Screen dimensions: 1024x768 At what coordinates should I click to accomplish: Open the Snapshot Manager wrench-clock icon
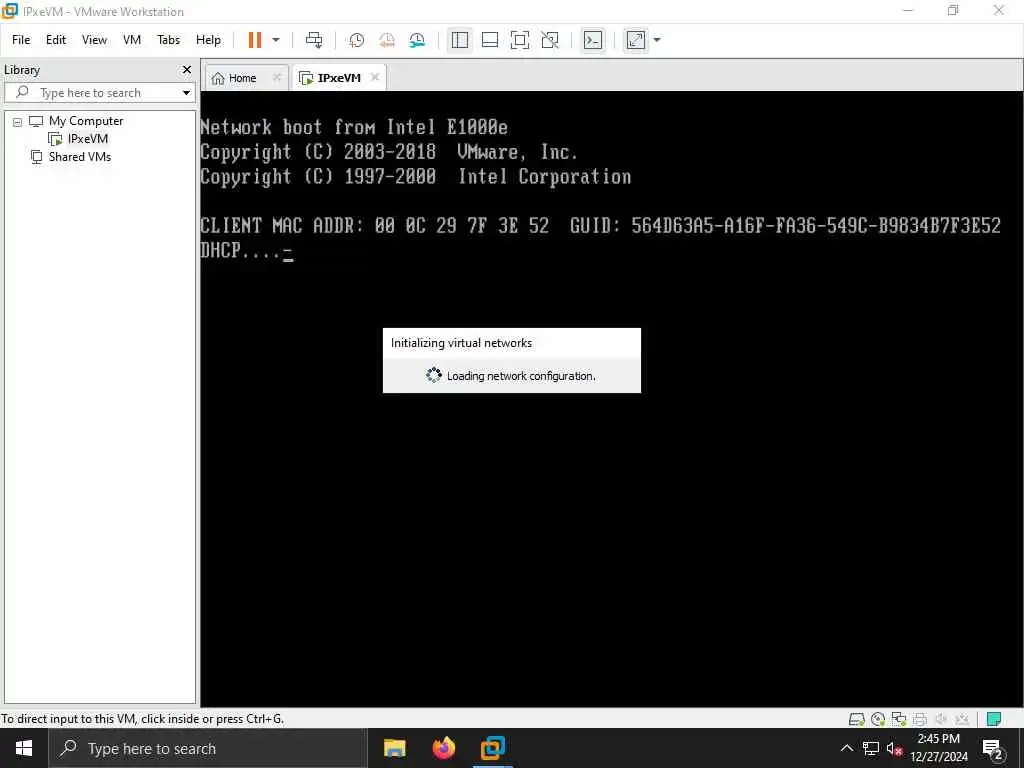point(417,40)
